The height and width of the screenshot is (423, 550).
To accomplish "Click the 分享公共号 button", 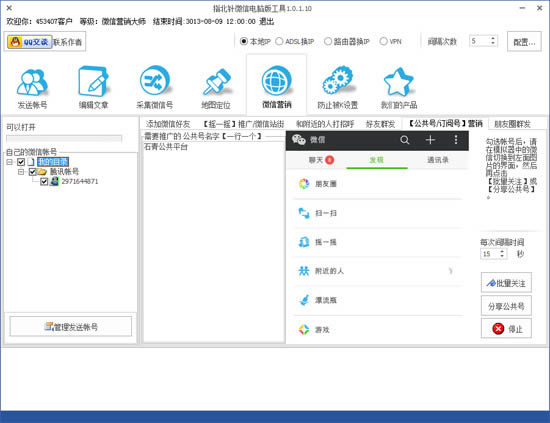I will tap(506, 306).
